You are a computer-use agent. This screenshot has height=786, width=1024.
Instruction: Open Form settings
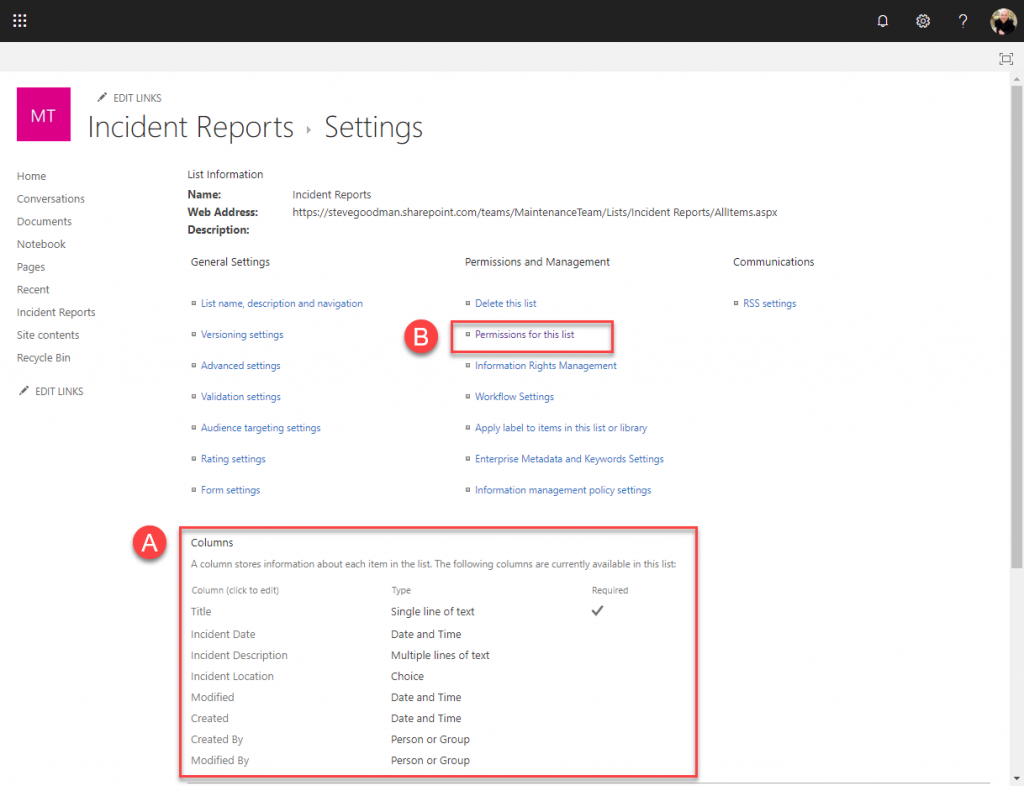[231, 490]
